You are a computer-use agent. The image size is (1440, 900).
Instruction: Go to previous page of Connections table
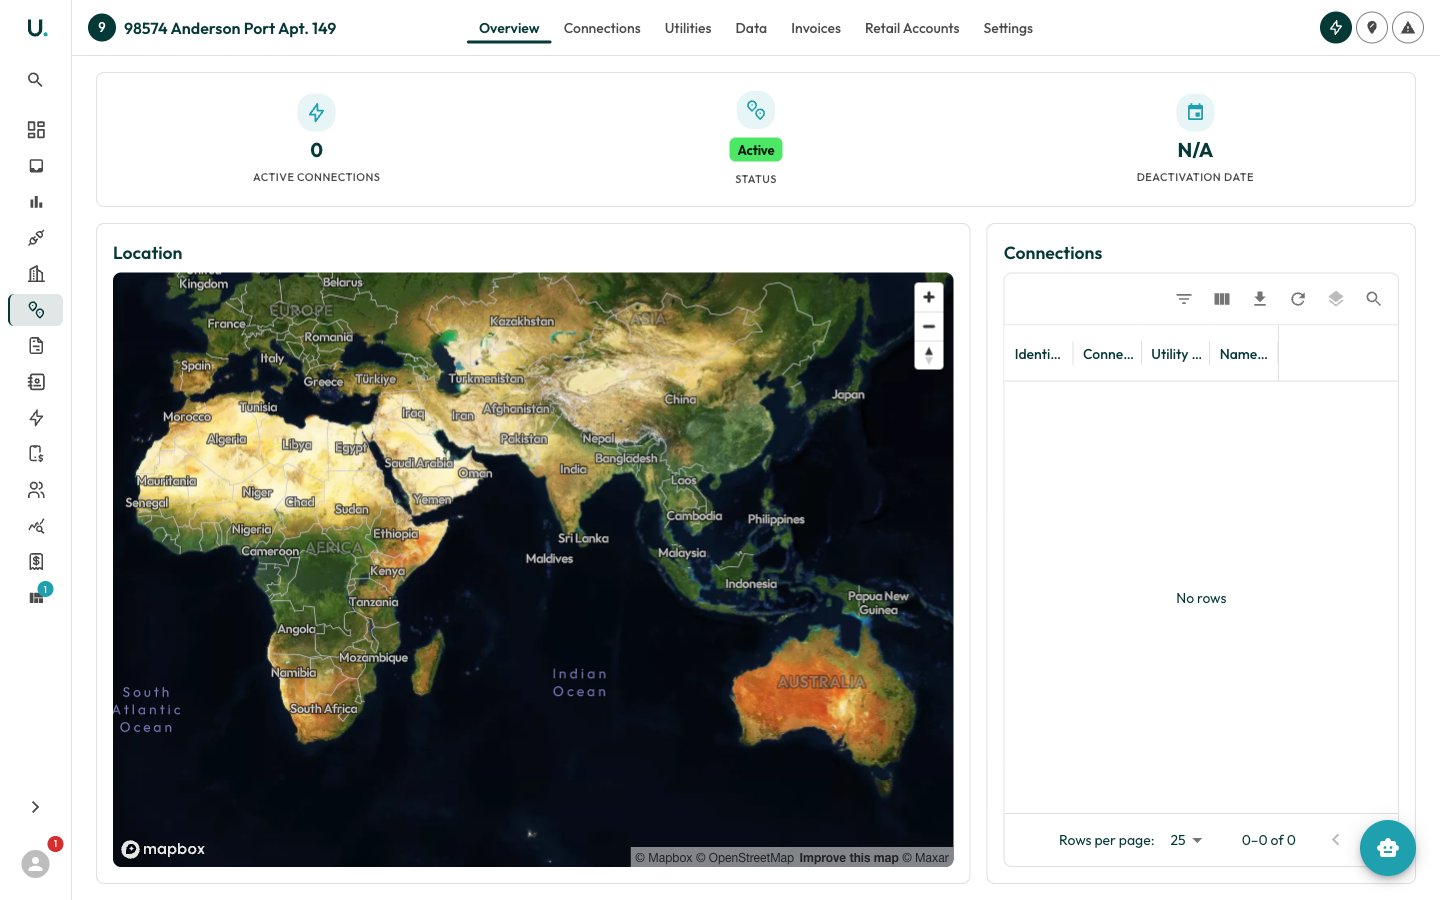(x=1336, y=840)
